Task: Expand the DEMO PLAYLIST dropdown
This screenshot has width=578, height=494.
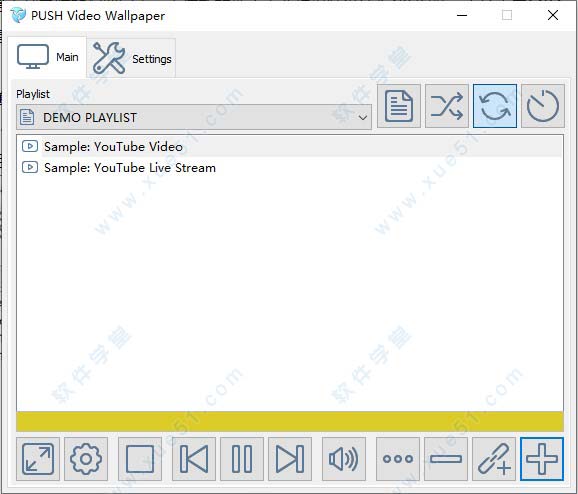Action: click(x=194, y=118)
